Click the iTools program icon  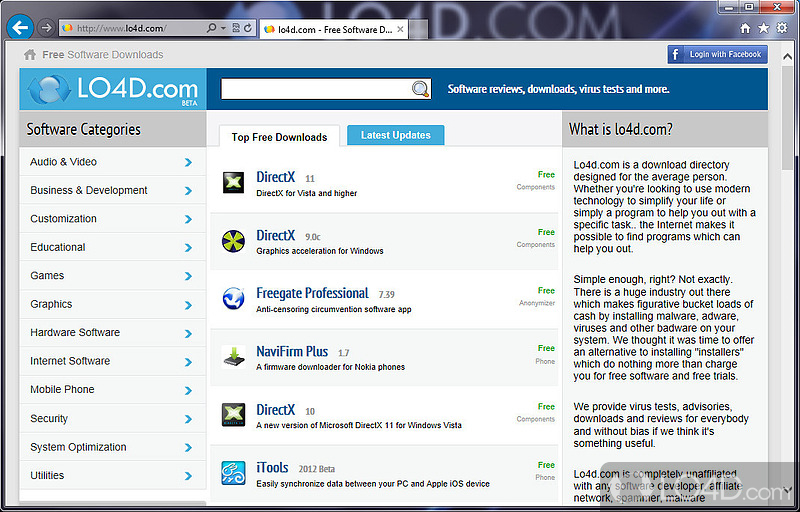(x=233, y=473)
